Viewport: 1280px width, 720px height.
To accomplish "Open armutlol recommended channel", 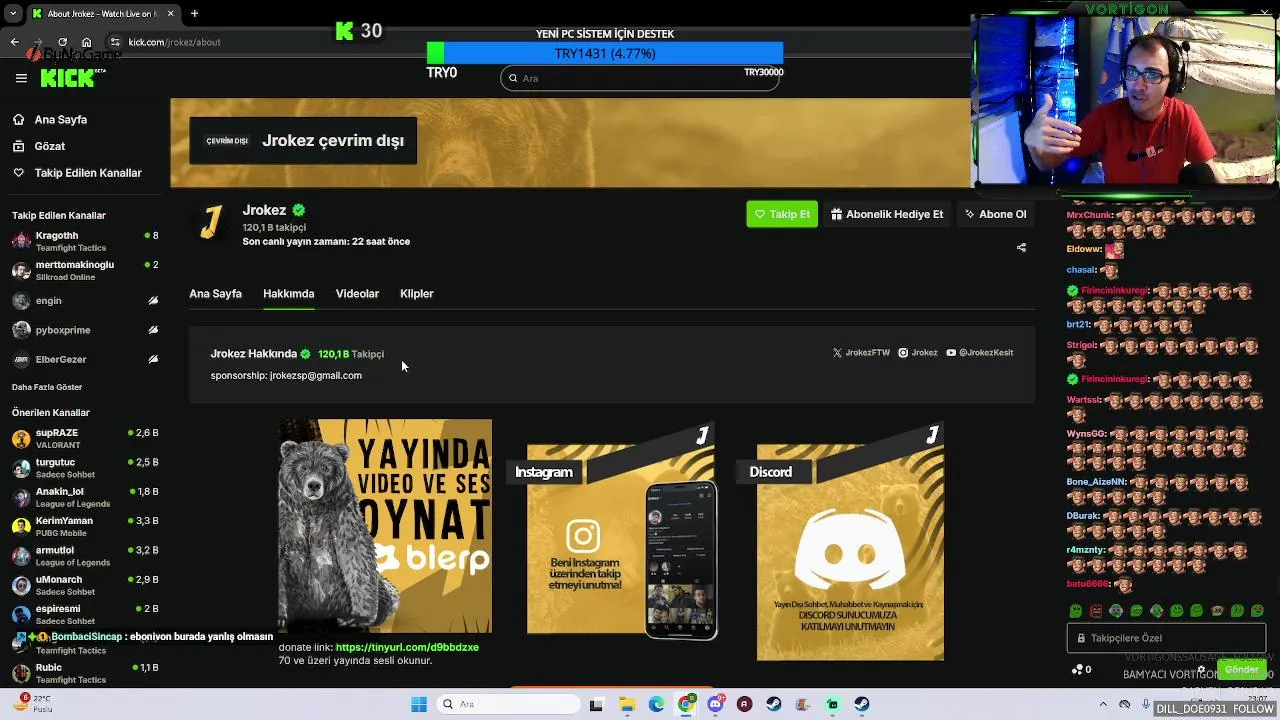I will coord(85,556).
